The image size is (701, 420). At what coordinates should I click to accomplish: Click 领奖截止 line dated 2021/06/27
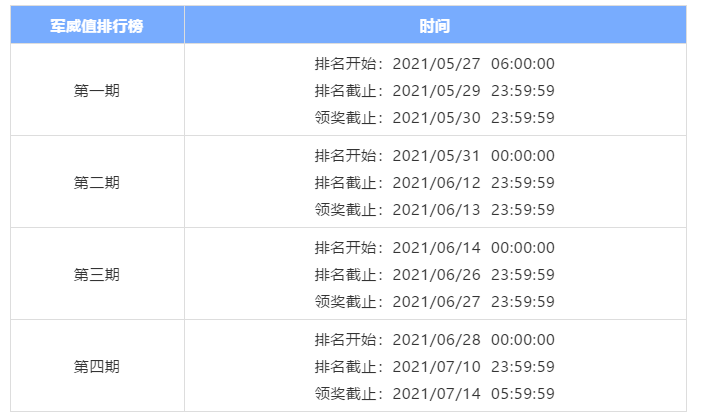point(434,302)
